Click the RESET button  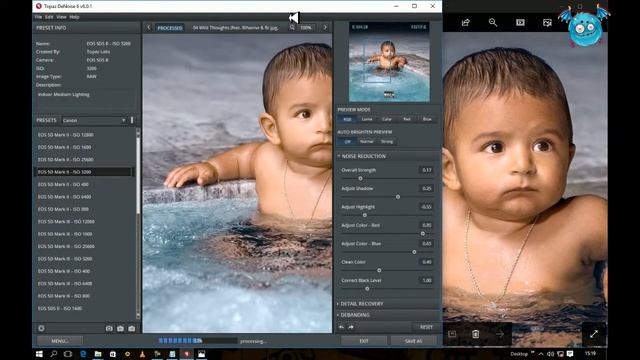pyautogui.click(x=426, y=327)
